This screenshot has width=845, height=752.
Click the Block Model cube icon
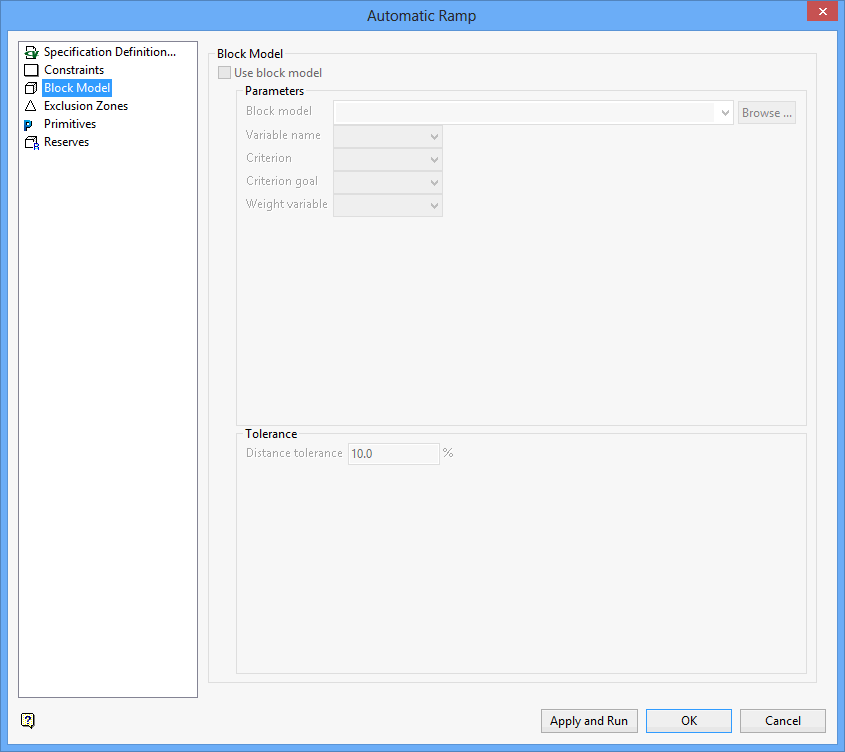(31, 88)
